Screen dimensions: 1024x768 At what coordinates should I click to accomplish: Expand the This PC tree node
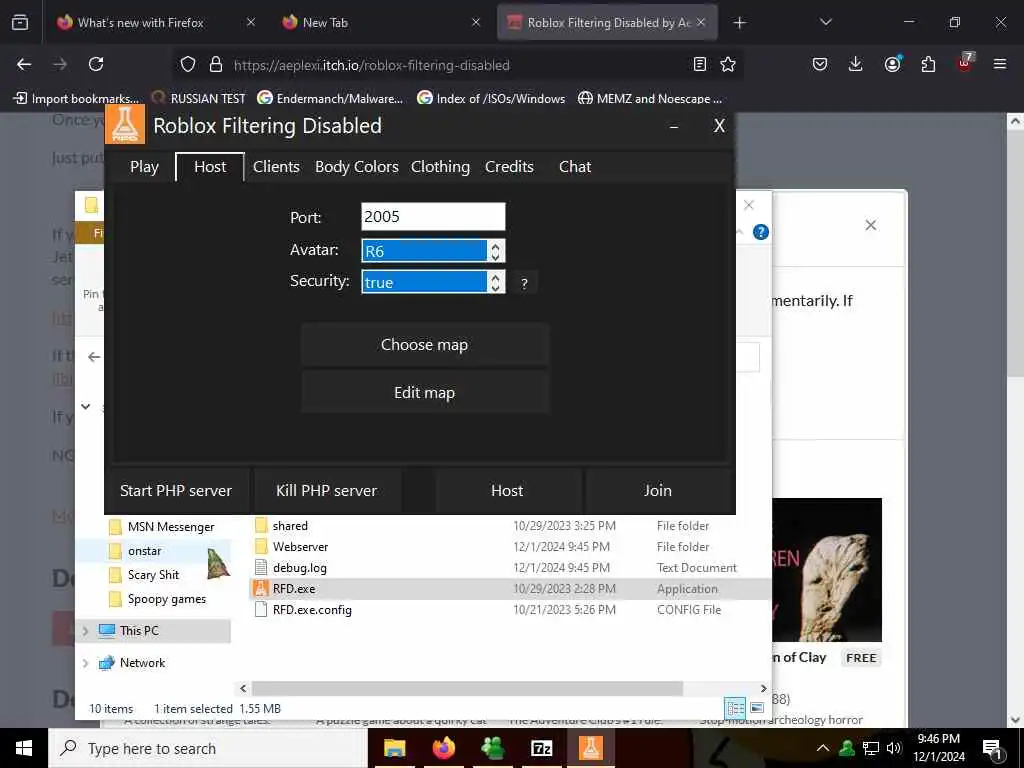pyautogui.click(x=86, y=631)
